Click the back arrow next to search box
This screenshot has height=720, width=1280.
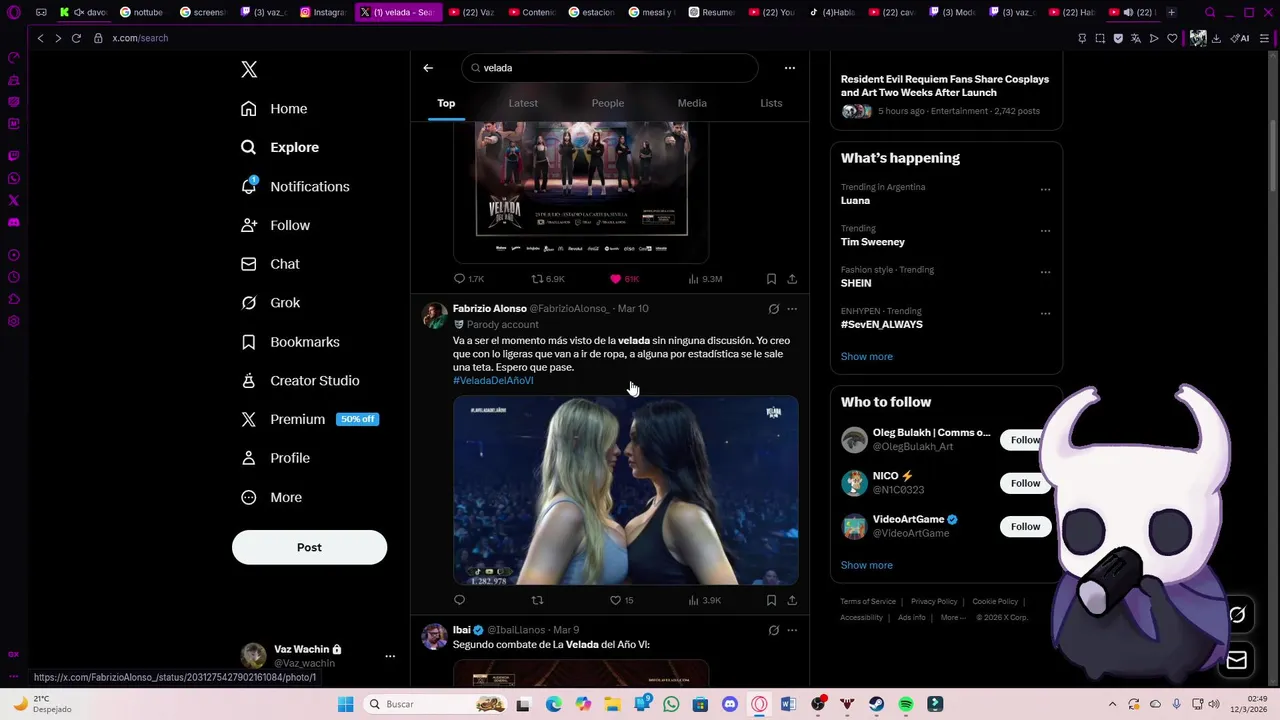[x=428, y=68]
